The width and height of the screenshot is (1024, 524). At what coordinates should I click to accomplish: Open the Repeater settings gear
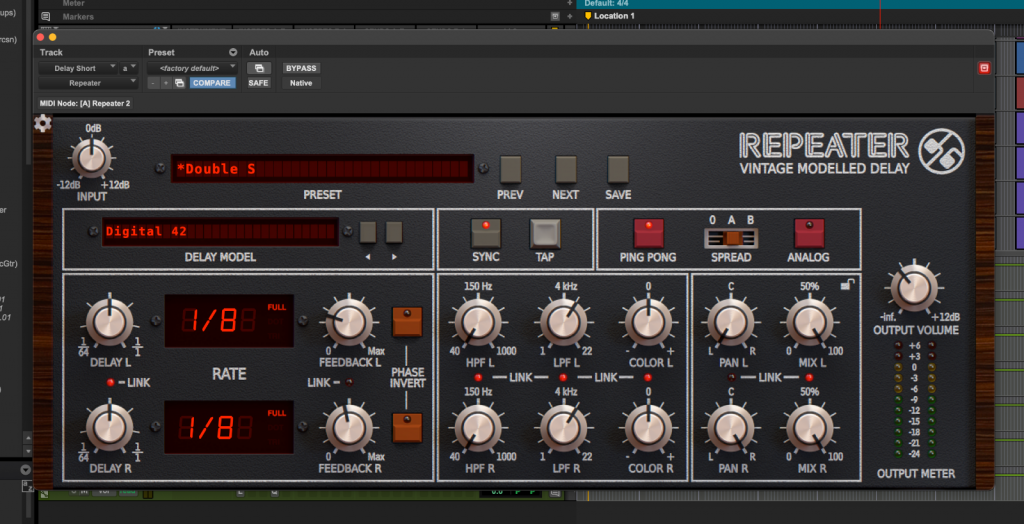pyautogui.click(x=42, y=123)
